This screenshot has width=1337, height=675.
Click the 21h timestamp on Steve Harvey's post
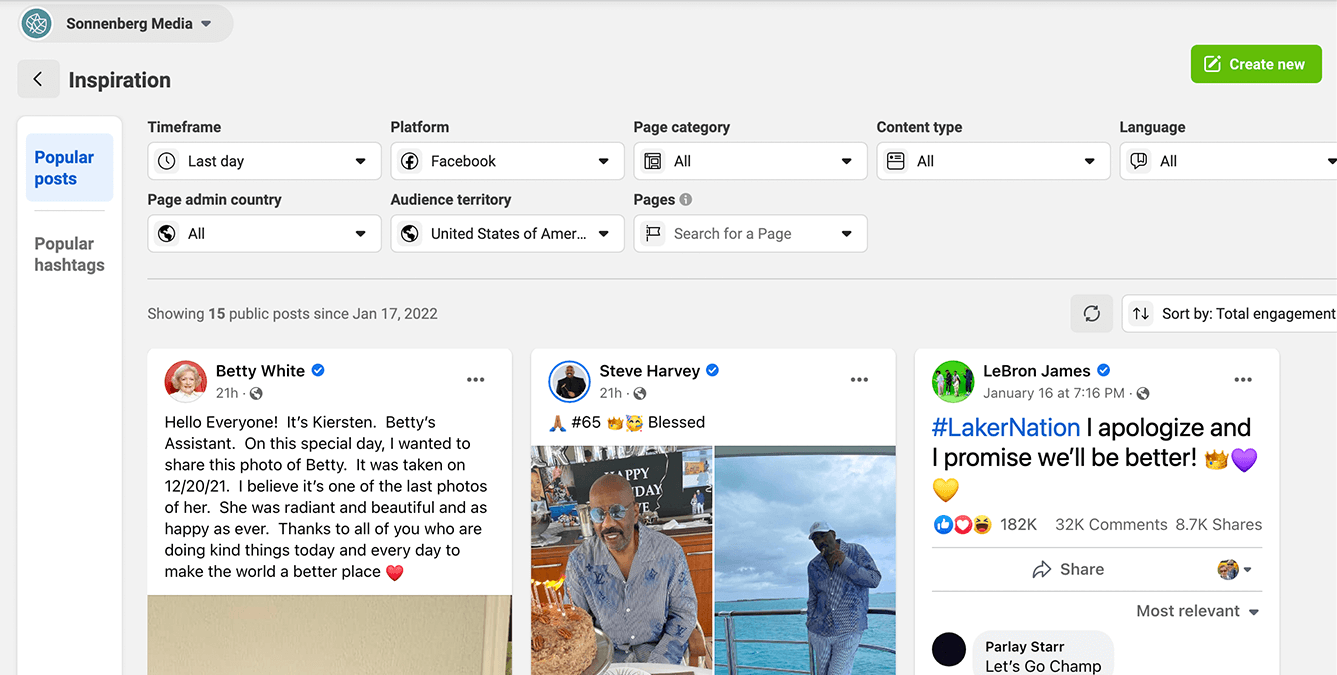pyautogui.click(x=611, y=393)
